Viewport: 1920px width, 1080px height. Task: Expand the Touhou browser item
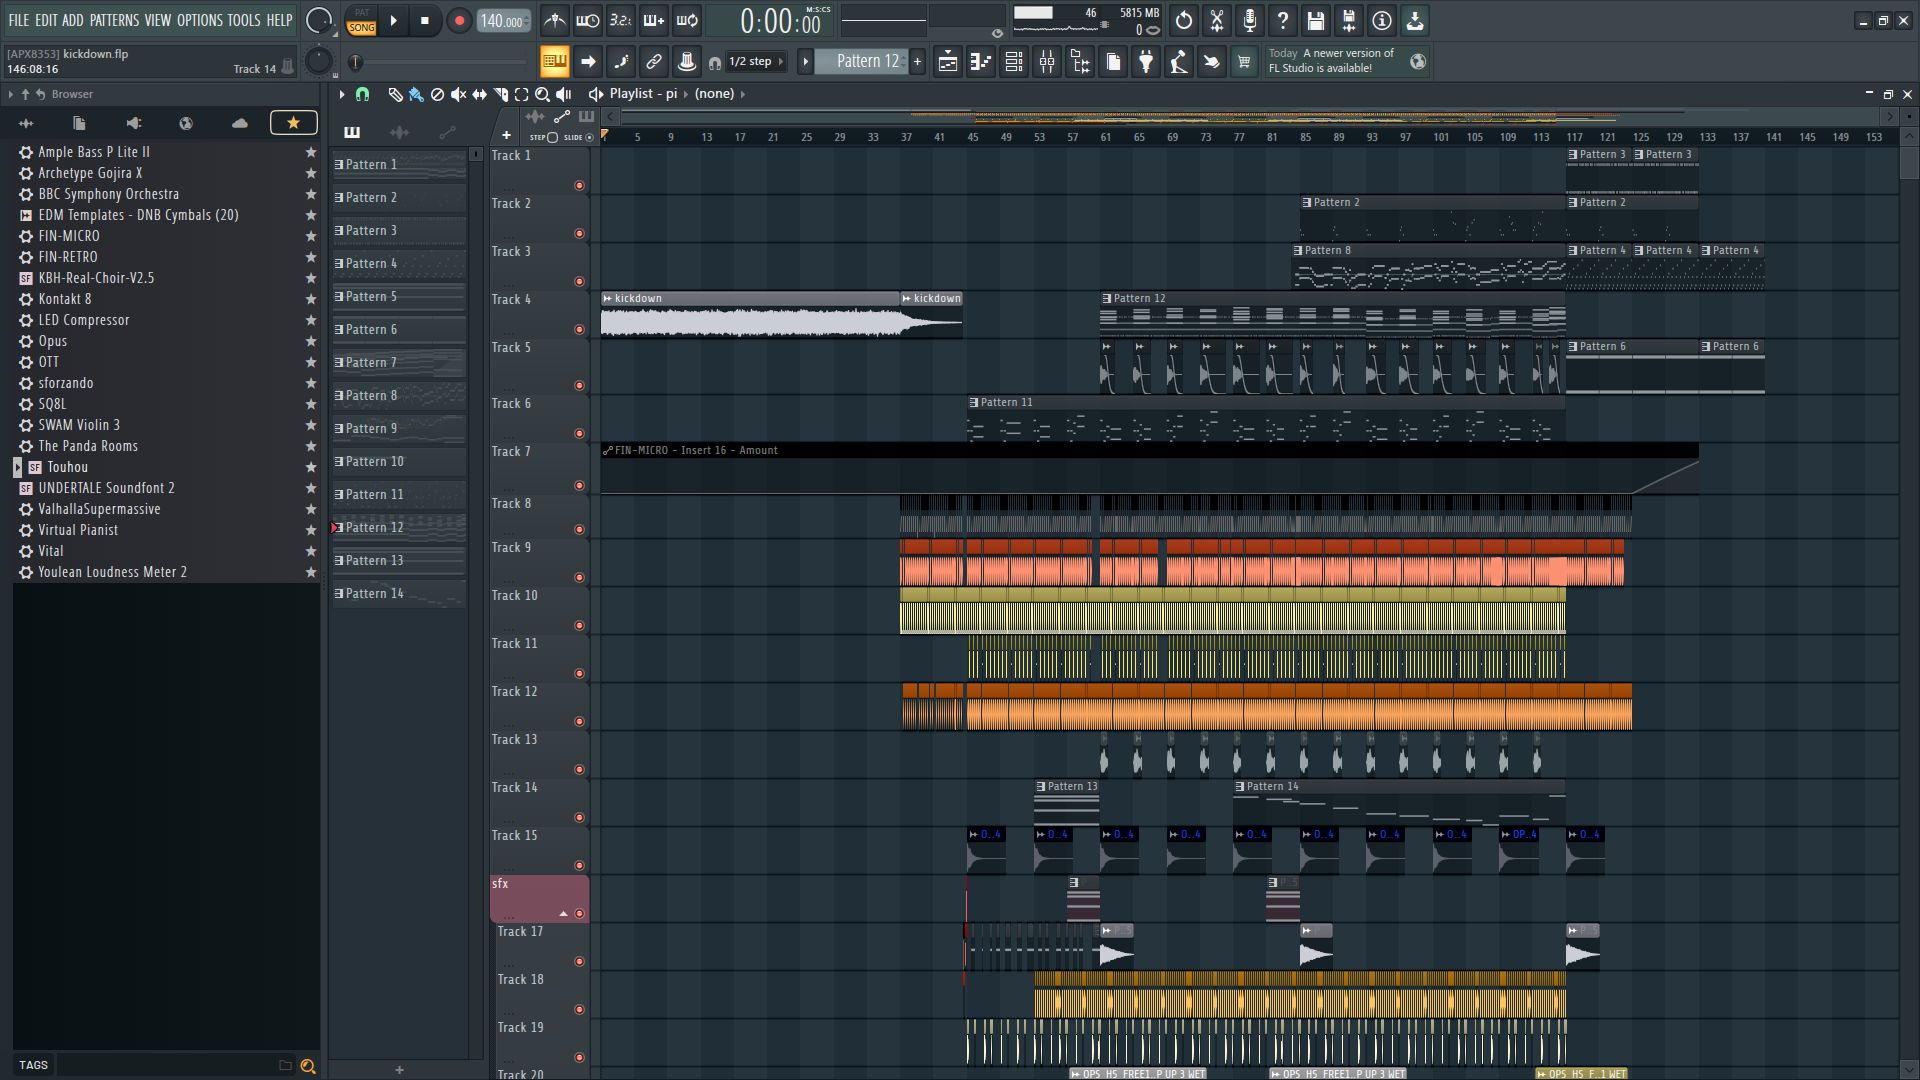pyautogui.click(x=17, y=467)
